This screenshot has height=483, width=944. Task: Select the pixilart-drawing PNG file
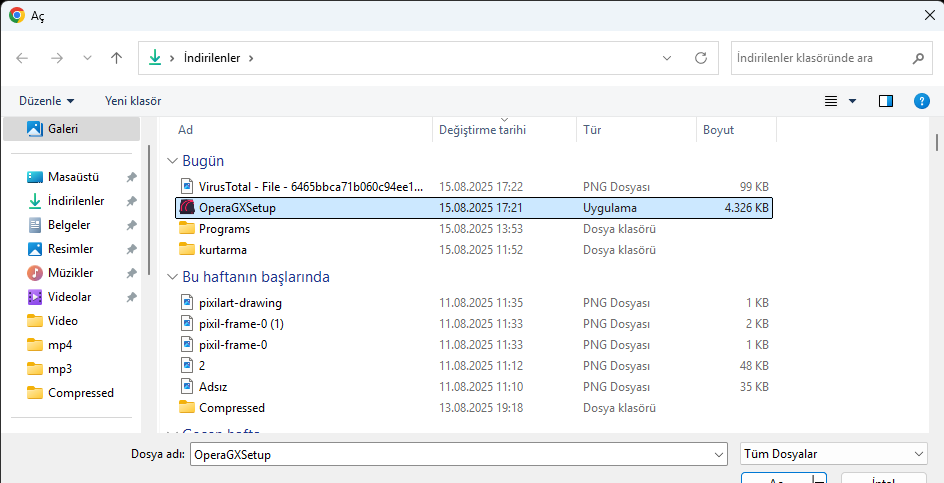click(240, 302)
